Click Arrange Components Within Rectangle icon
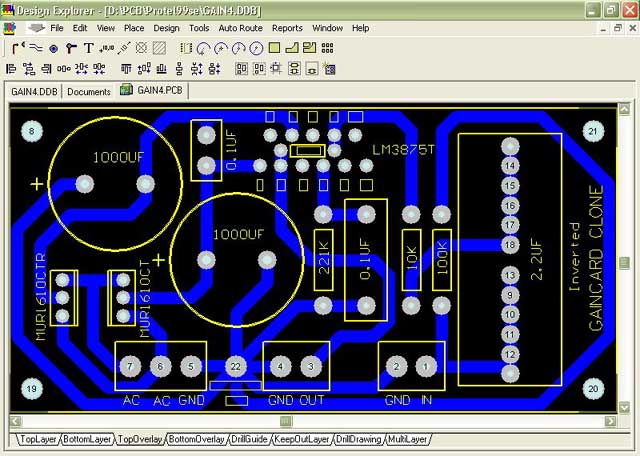Image resolution: width=640 pixels, height=456 pixels. [x=259, y=69]
